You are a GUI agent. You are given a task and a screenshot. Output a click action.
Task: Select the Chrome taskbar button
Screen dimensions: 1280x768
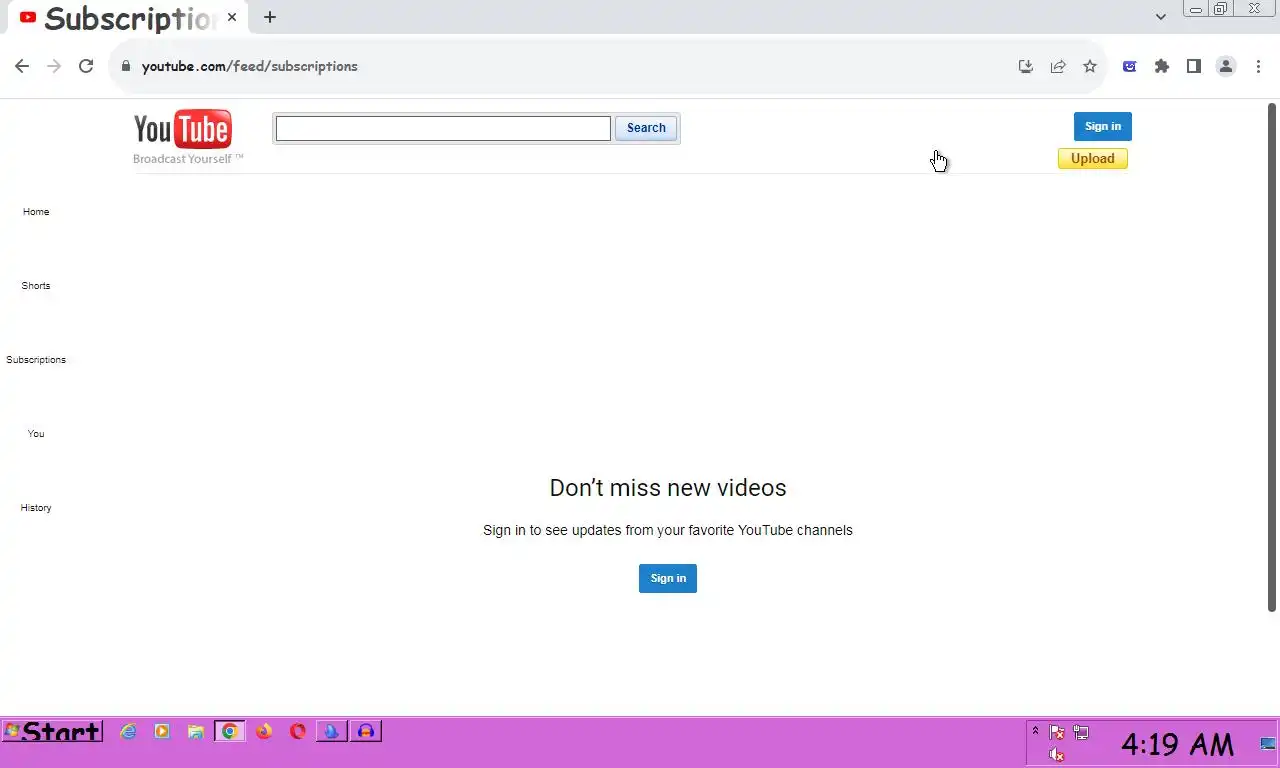coord(230,732)
